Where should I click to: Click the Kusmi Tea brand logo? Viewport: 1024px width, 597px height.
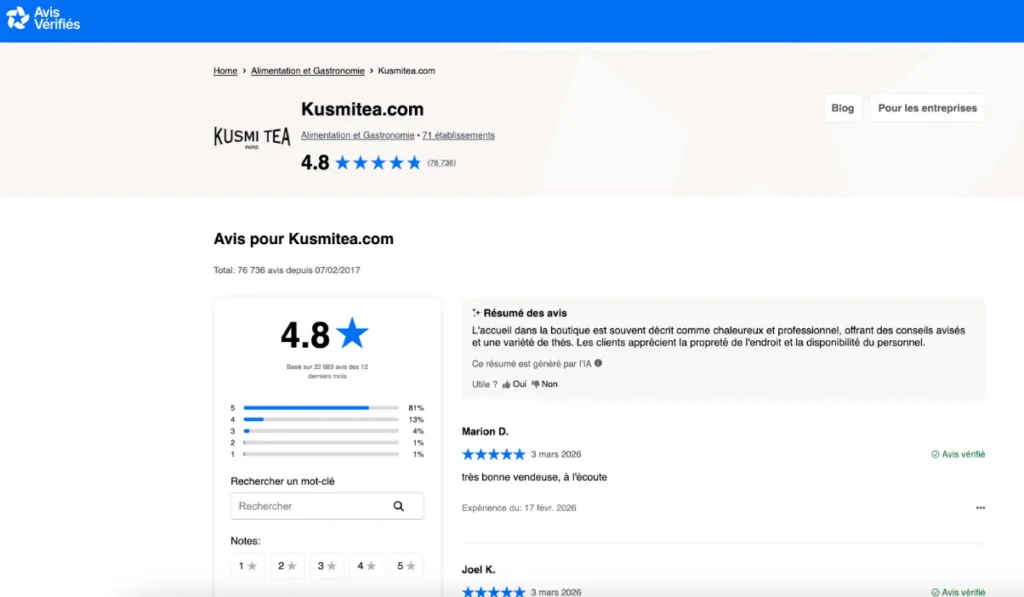pos(252,137)
